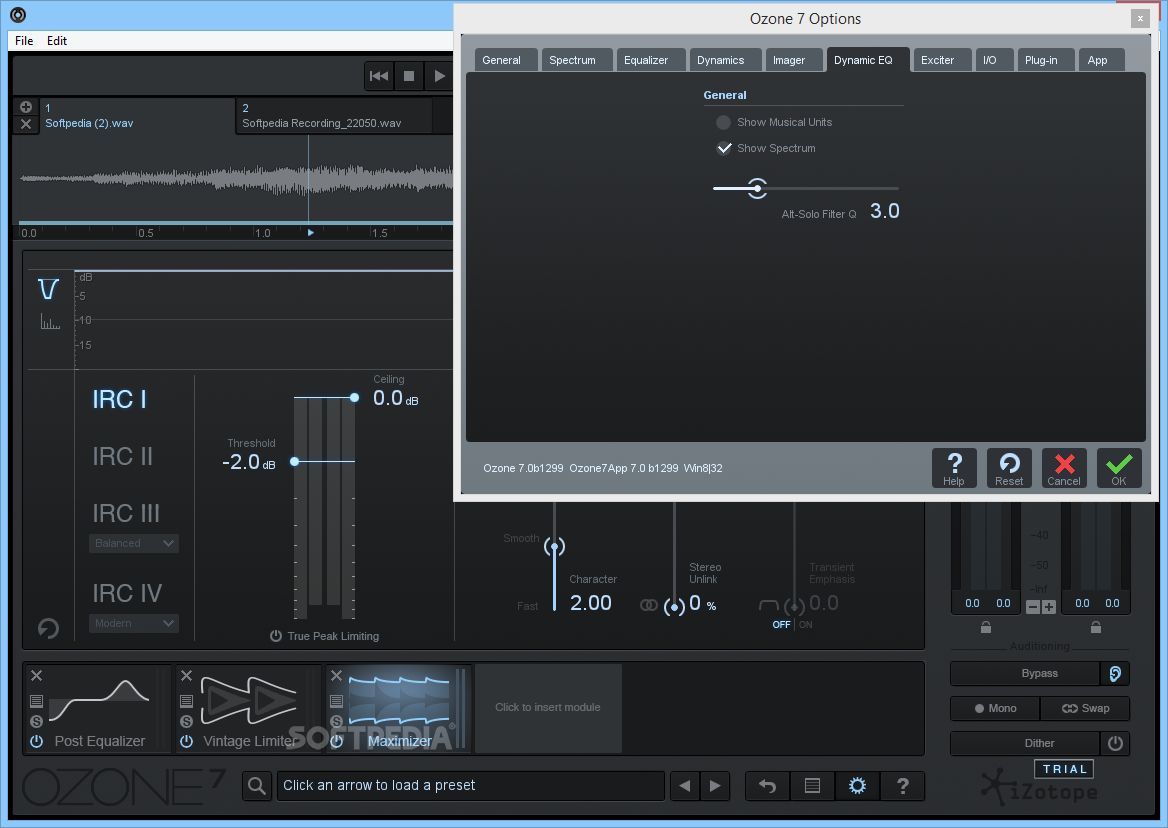Open the preset manager list icon

coord(812,786)
